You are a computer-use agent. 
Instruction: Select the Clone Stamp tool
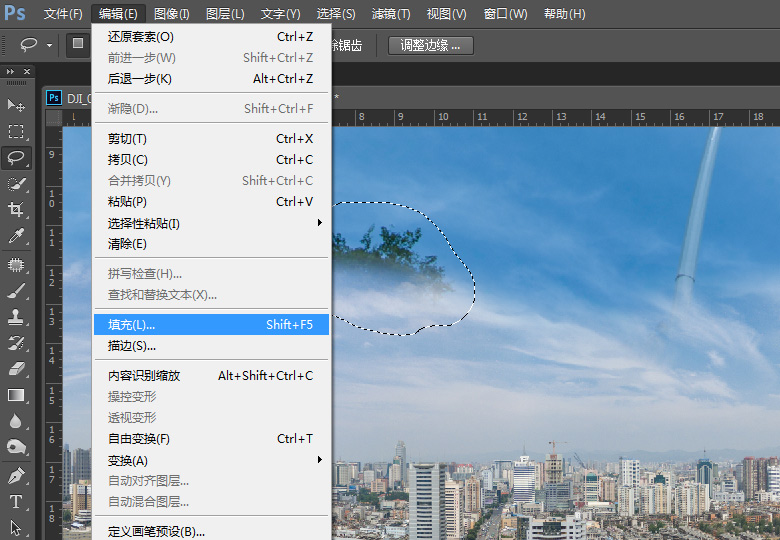(x=16, y=317)
